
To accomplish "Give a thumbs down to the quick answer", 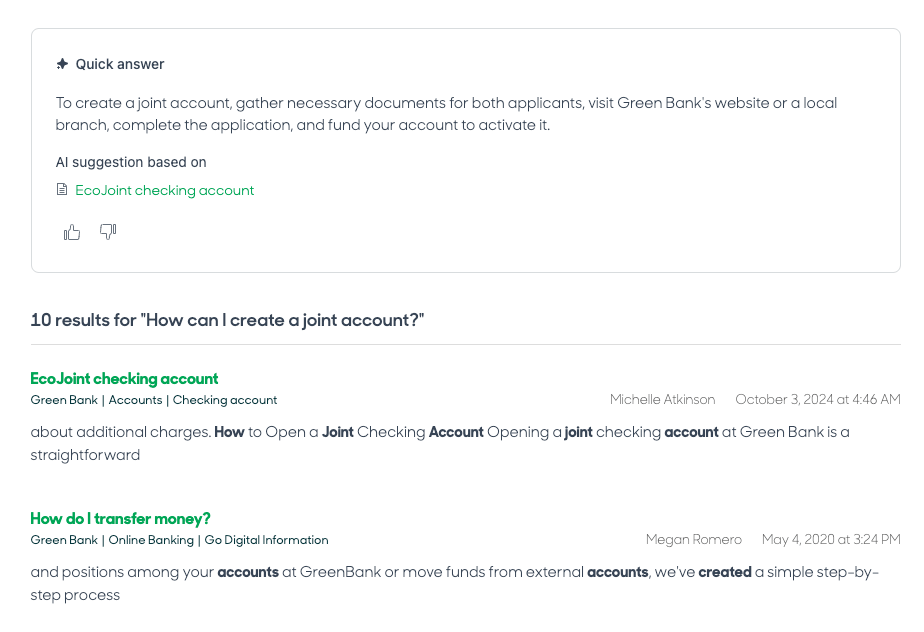I will tap(107, 231).
